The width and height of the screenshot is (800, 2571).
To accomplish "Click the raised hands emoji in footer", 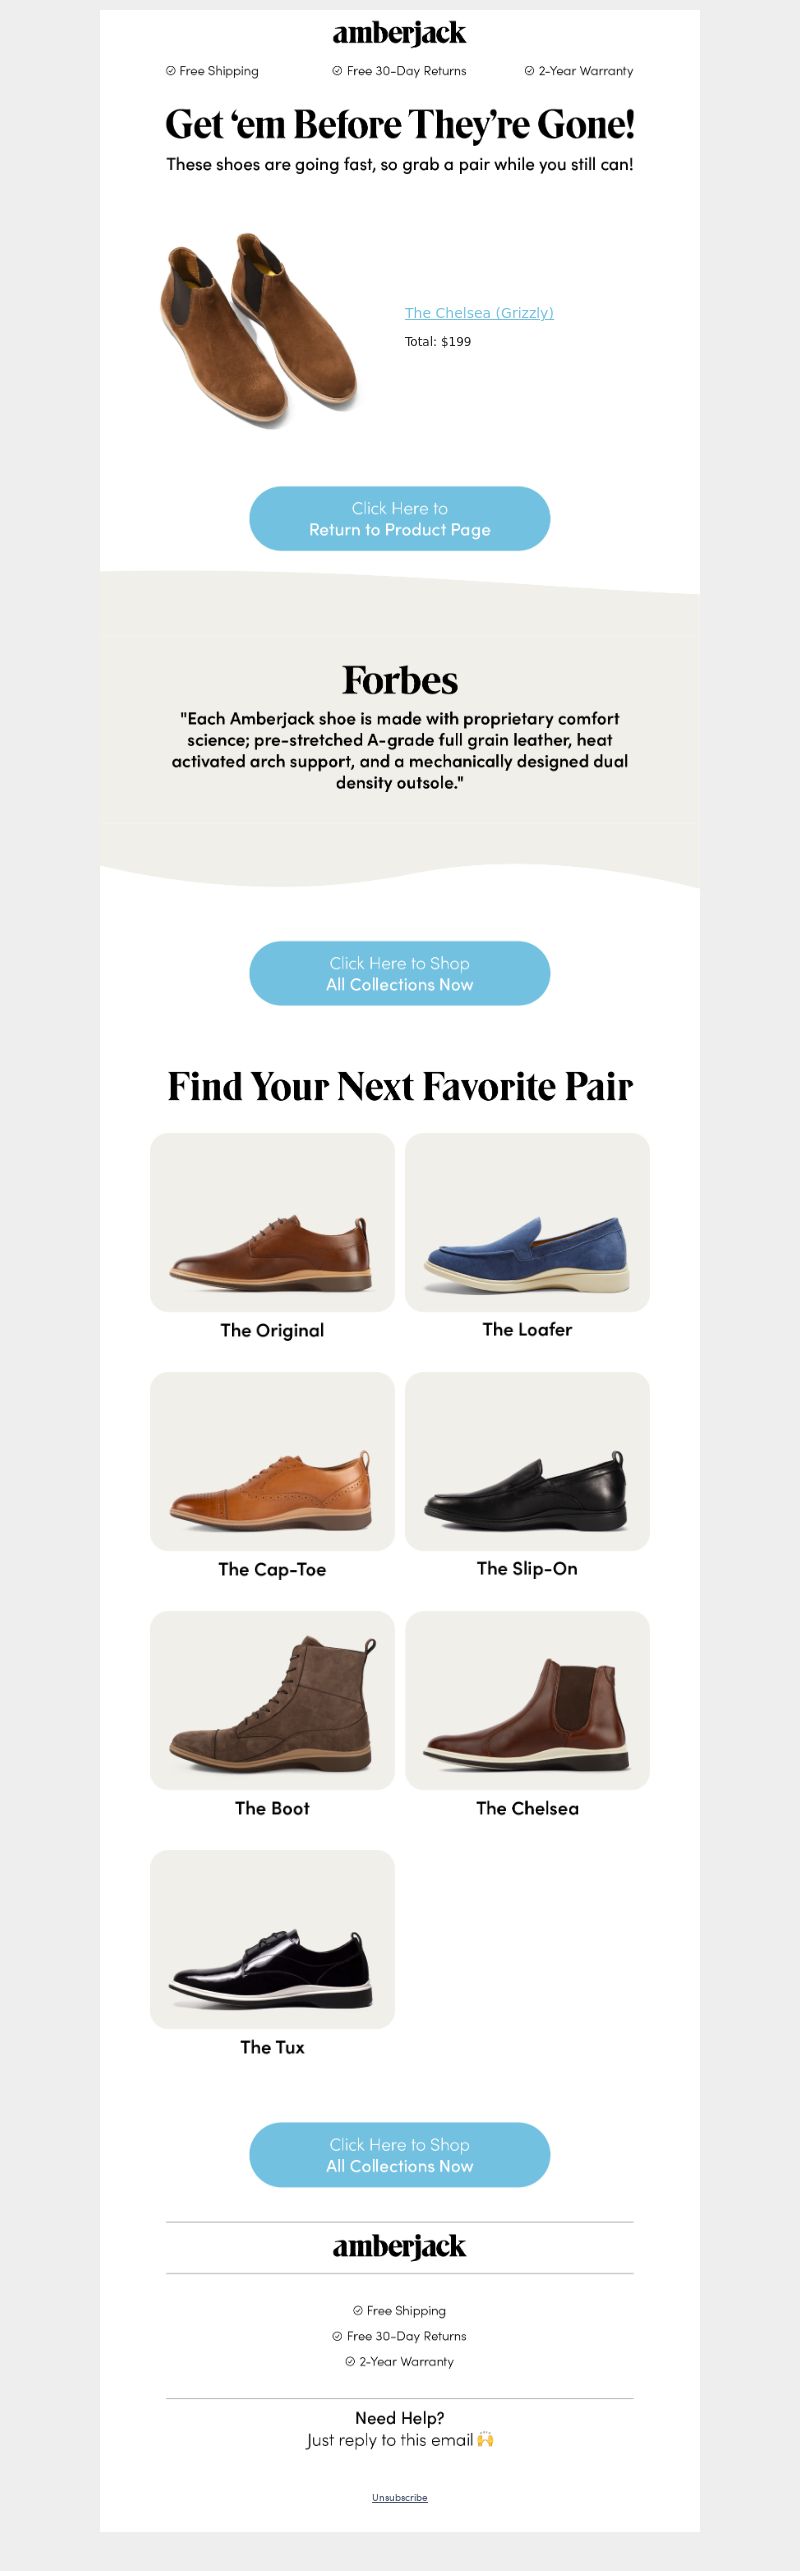I will point(485,2439).
